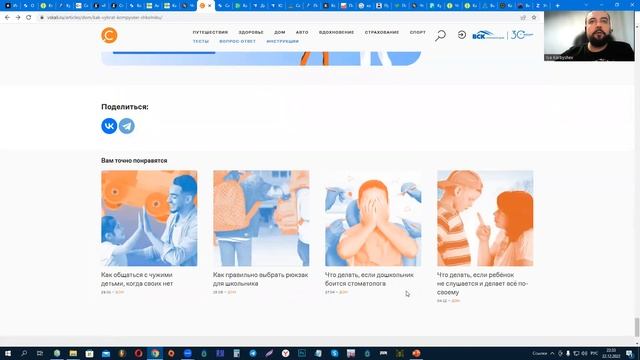Open Chrome in the taskbar

pyautogui.click(x=155, y=353)
